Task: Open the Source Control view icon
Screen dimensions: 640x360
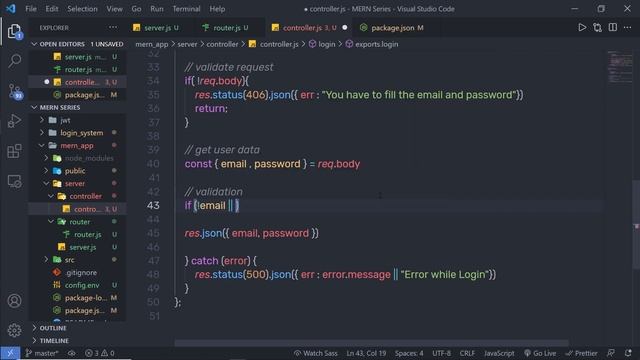Action: (x=15, y=91)
